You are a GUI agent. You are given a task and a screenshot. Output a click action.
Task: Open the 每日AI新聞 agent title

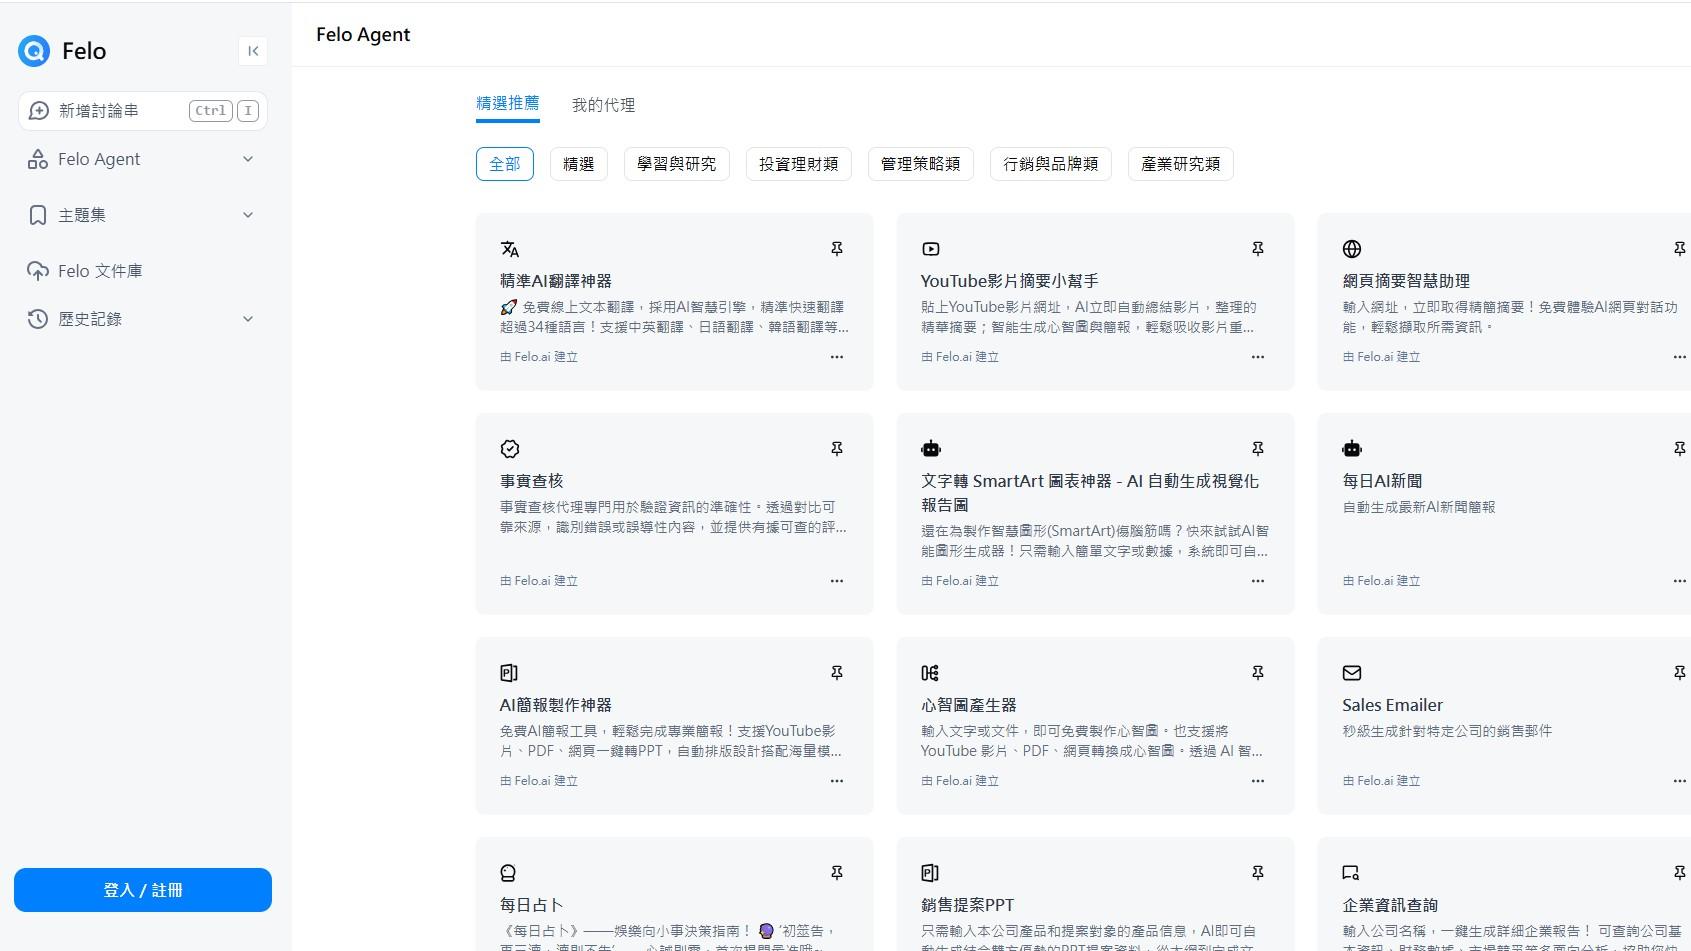pos(1382,481)
